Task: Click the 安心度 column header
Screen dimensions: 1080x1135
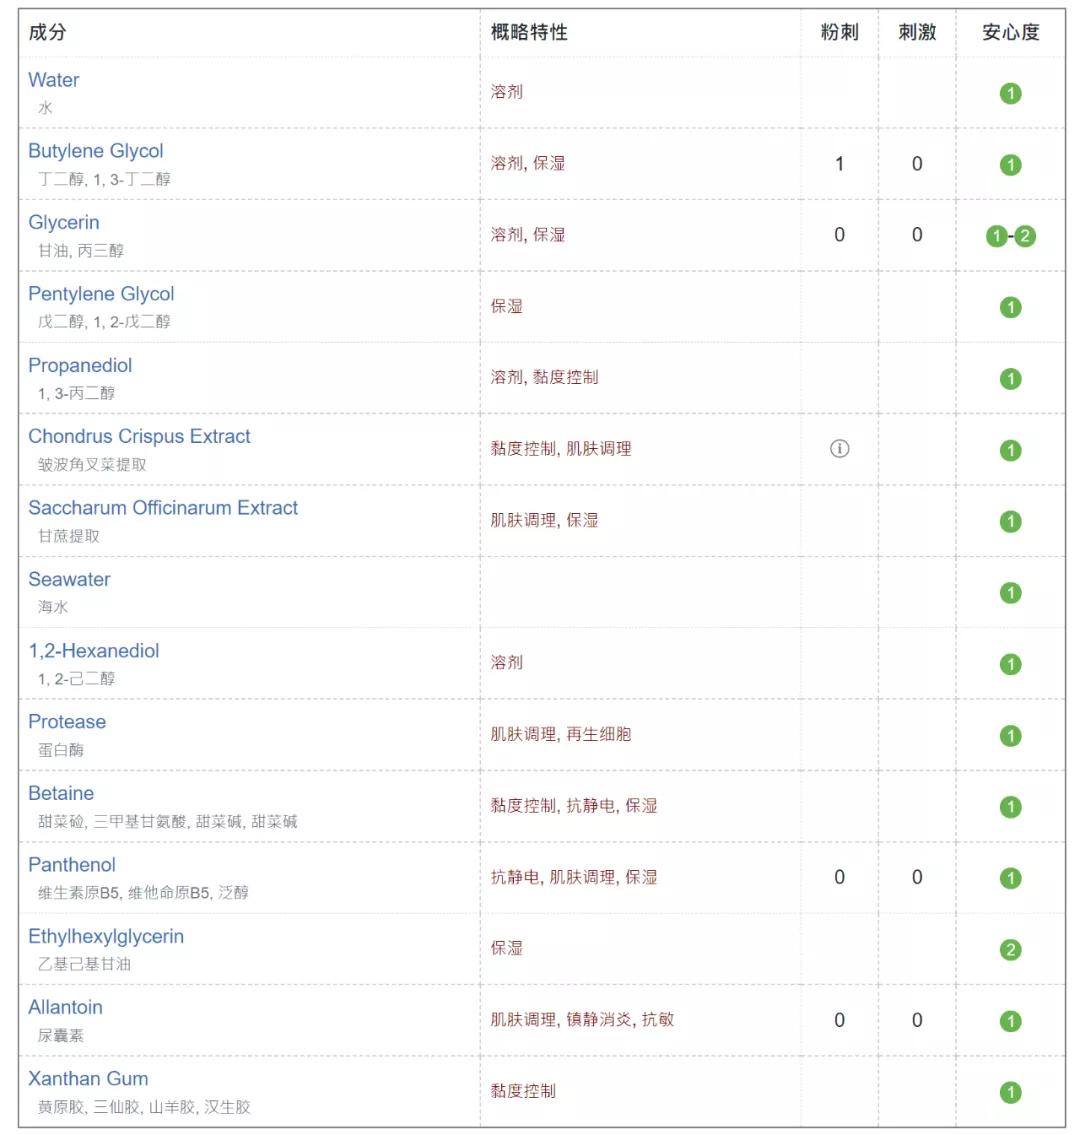Action: tap(1010, 32)
